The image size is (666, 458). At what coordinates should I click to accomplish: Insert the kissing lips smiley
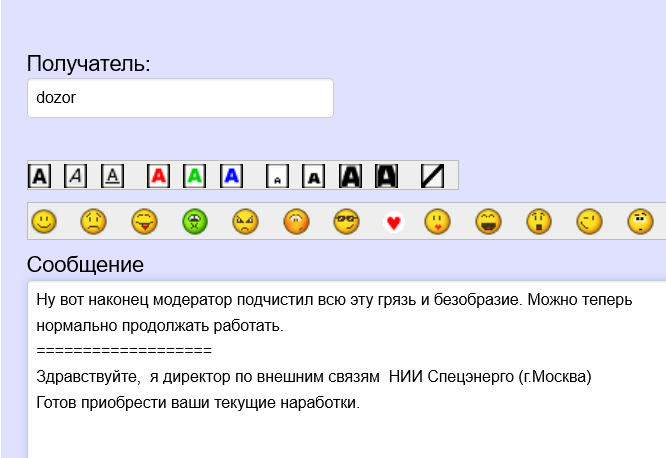pos(437,221)
